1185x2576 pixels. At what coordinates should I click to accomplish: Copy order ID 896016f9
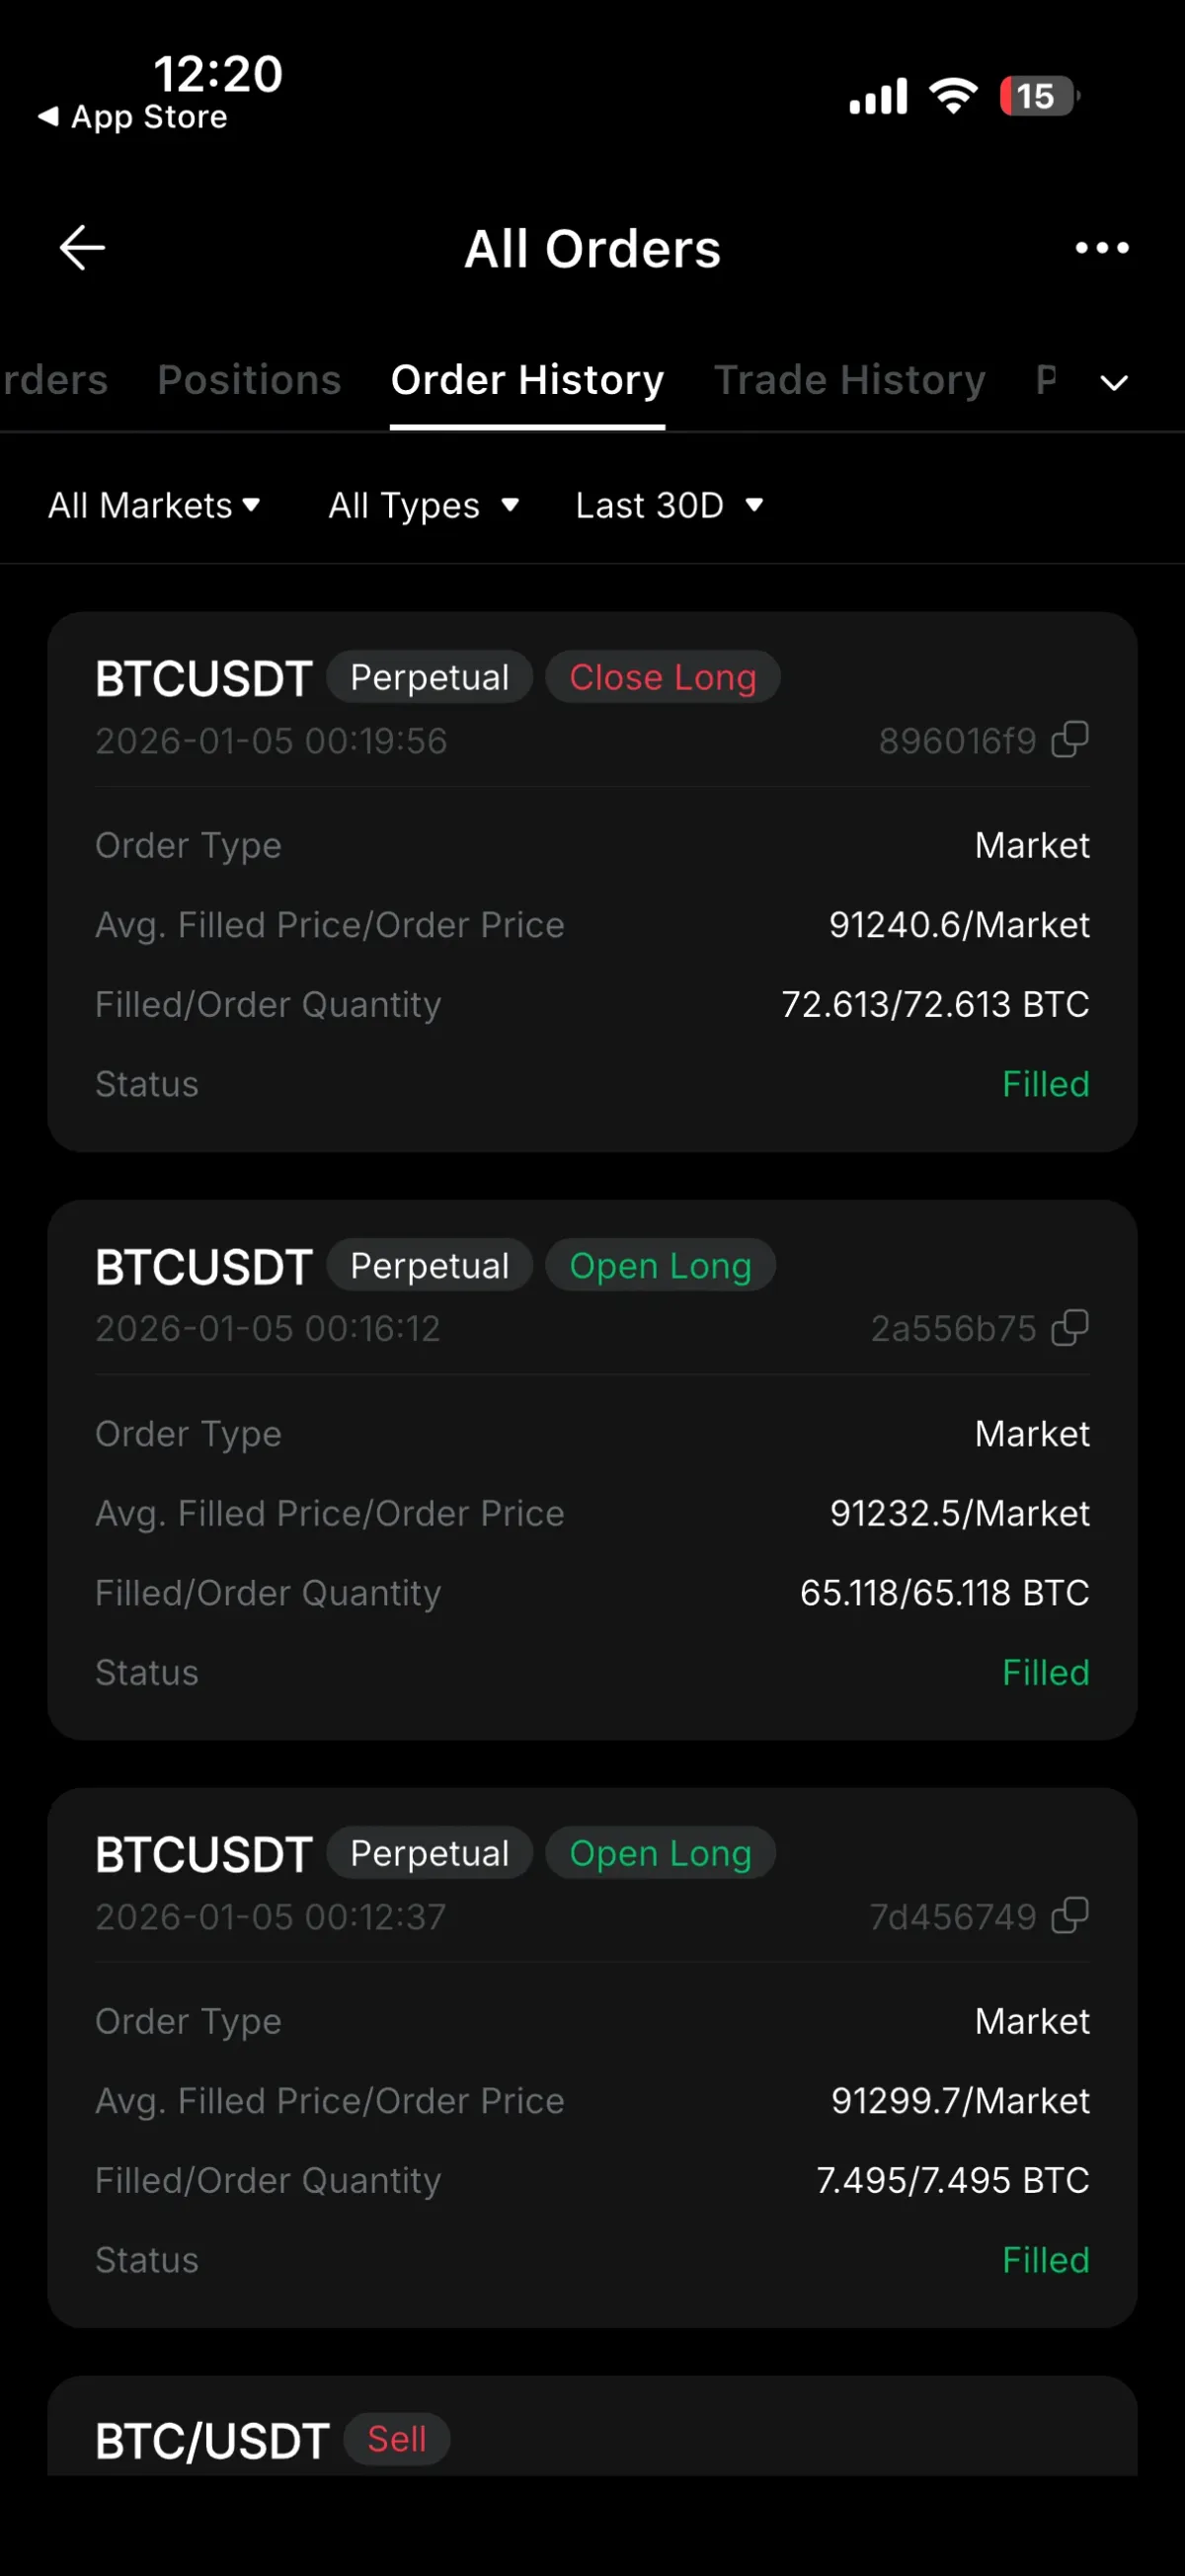[1070, 740]
